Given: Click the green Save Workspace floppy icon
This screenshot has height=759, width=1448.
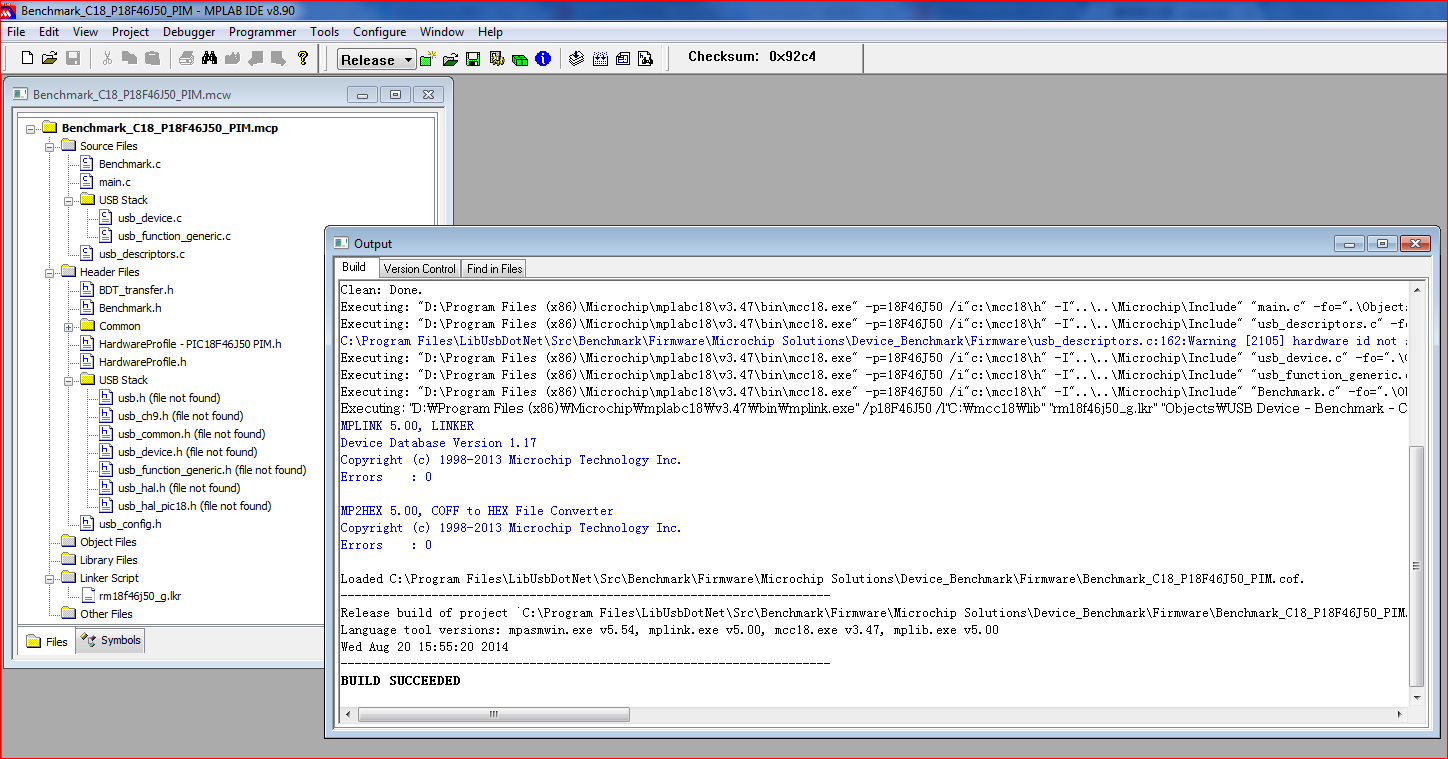Looking at the screenshot, I should (x=473, y=59).
